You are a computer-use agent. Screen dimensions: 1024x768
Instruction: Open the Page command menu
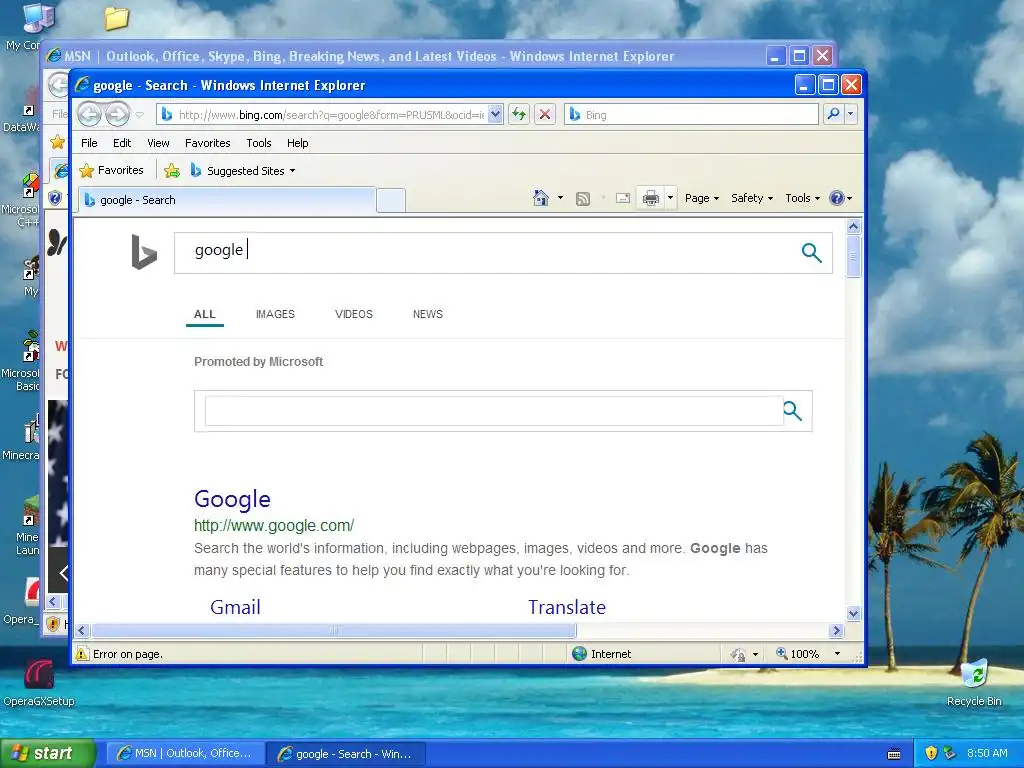[702, 198]
